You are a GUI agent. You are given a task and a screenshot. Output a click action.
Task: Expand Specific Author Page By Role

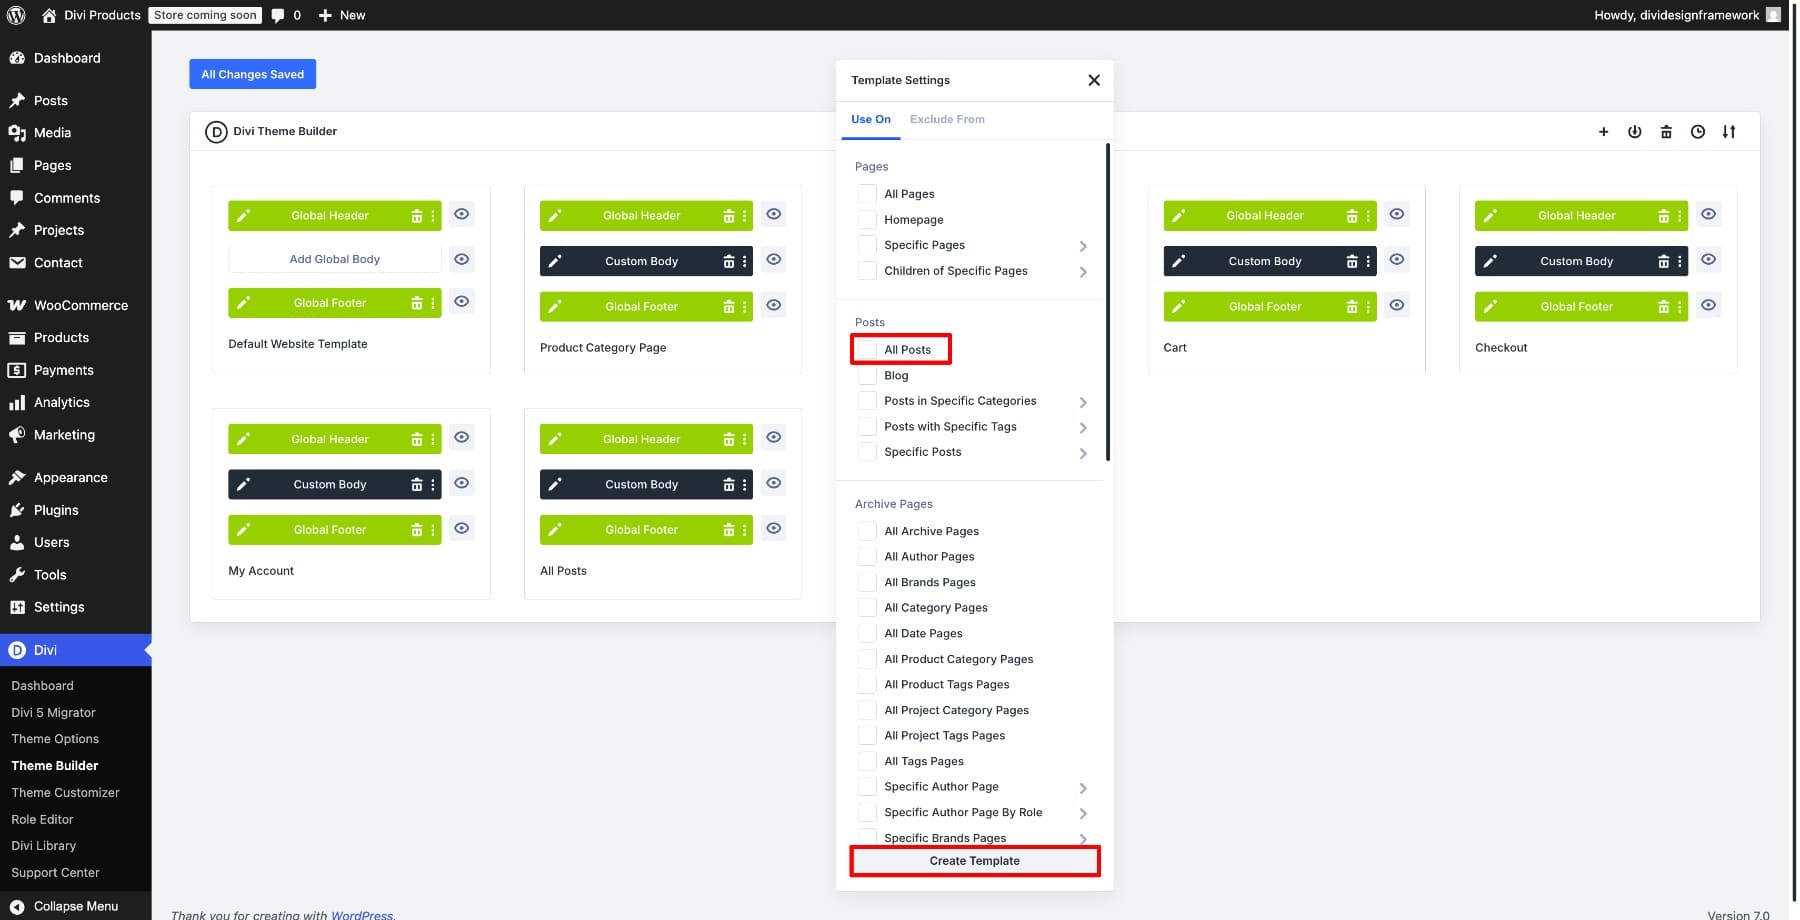[1083, 814]
